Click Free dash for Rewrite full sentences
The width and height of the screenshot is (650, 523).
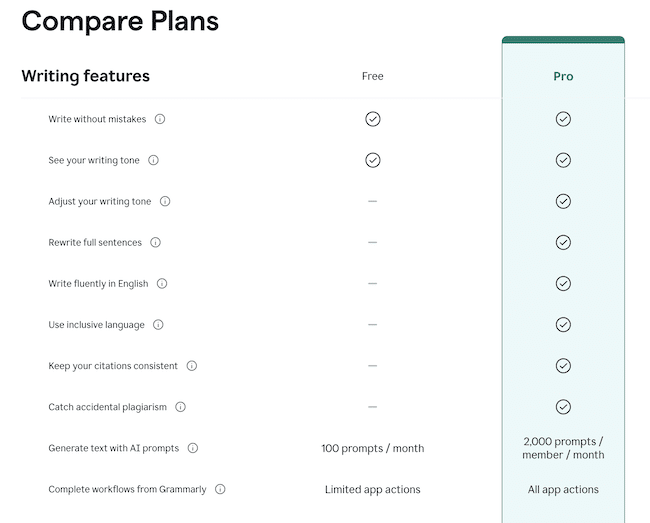pyautogui.click(x=372, y=242)
